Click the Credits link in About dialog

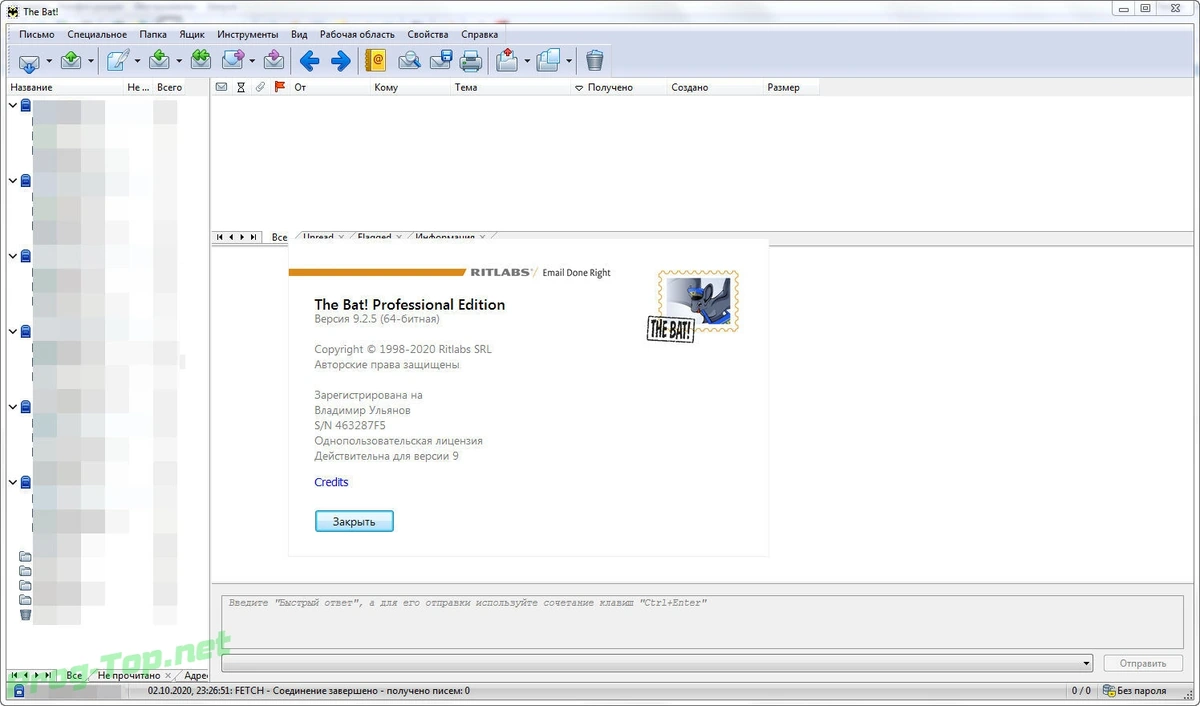point(331,482)
